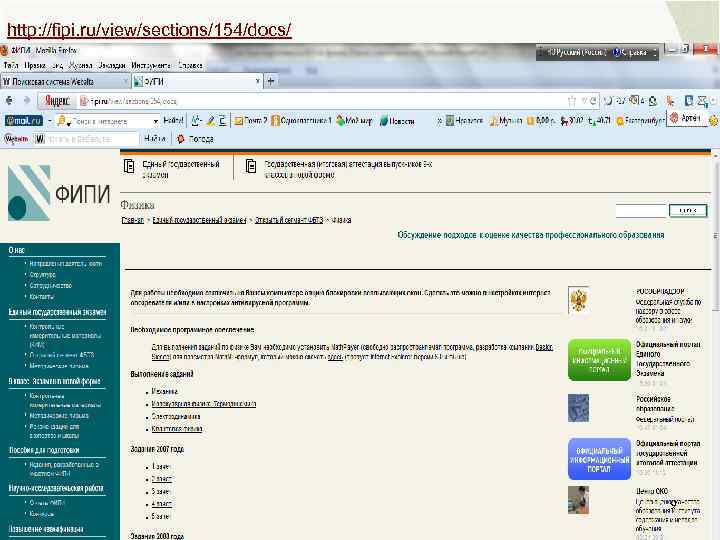Open the Правка menu
This screenshot has height=540, width=720.
[35, 65]
